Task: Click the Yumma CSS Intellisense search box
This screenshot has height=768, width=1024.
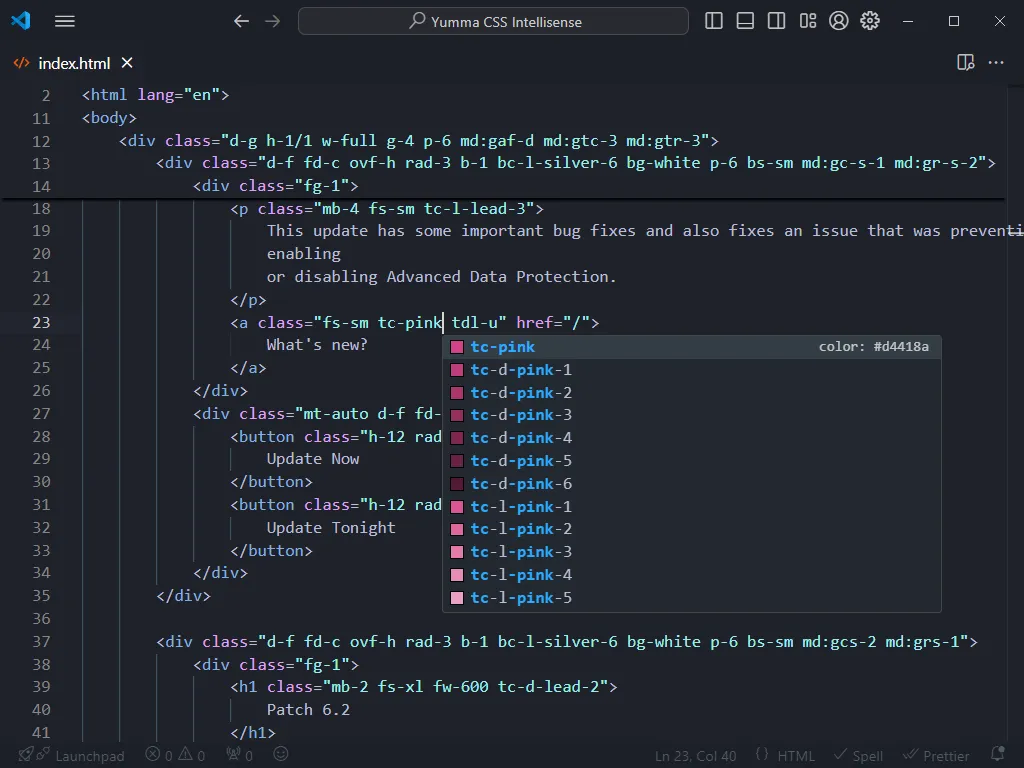Action: 493,22
